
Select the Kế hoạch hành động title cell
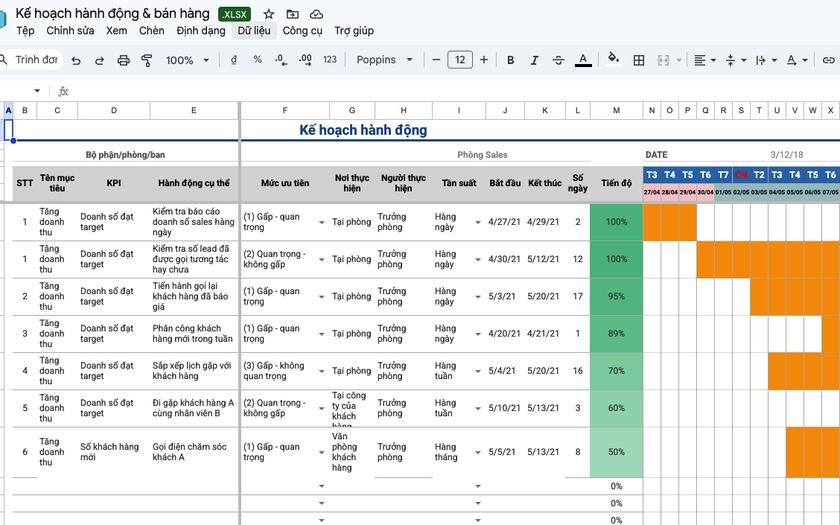pyautogui.click(x=363, y=130)
